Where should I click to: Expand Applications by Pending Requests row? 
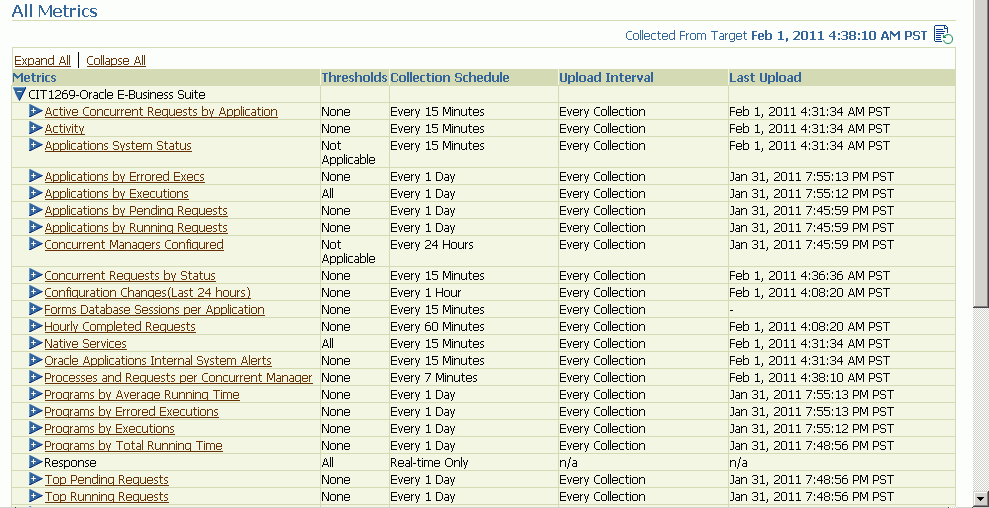tap(36, 210)
